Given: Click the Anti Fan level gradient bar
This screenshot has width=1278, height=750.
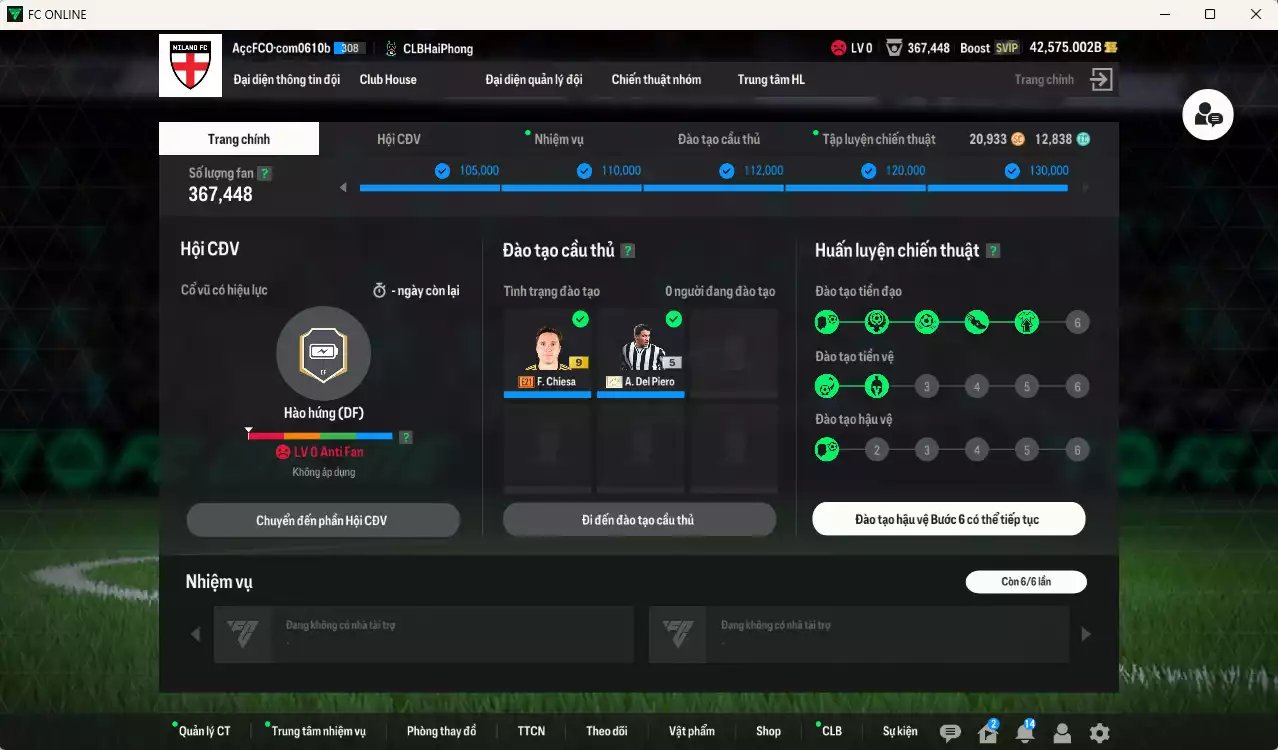Looking at the screenshot, I should coord(320,435).
